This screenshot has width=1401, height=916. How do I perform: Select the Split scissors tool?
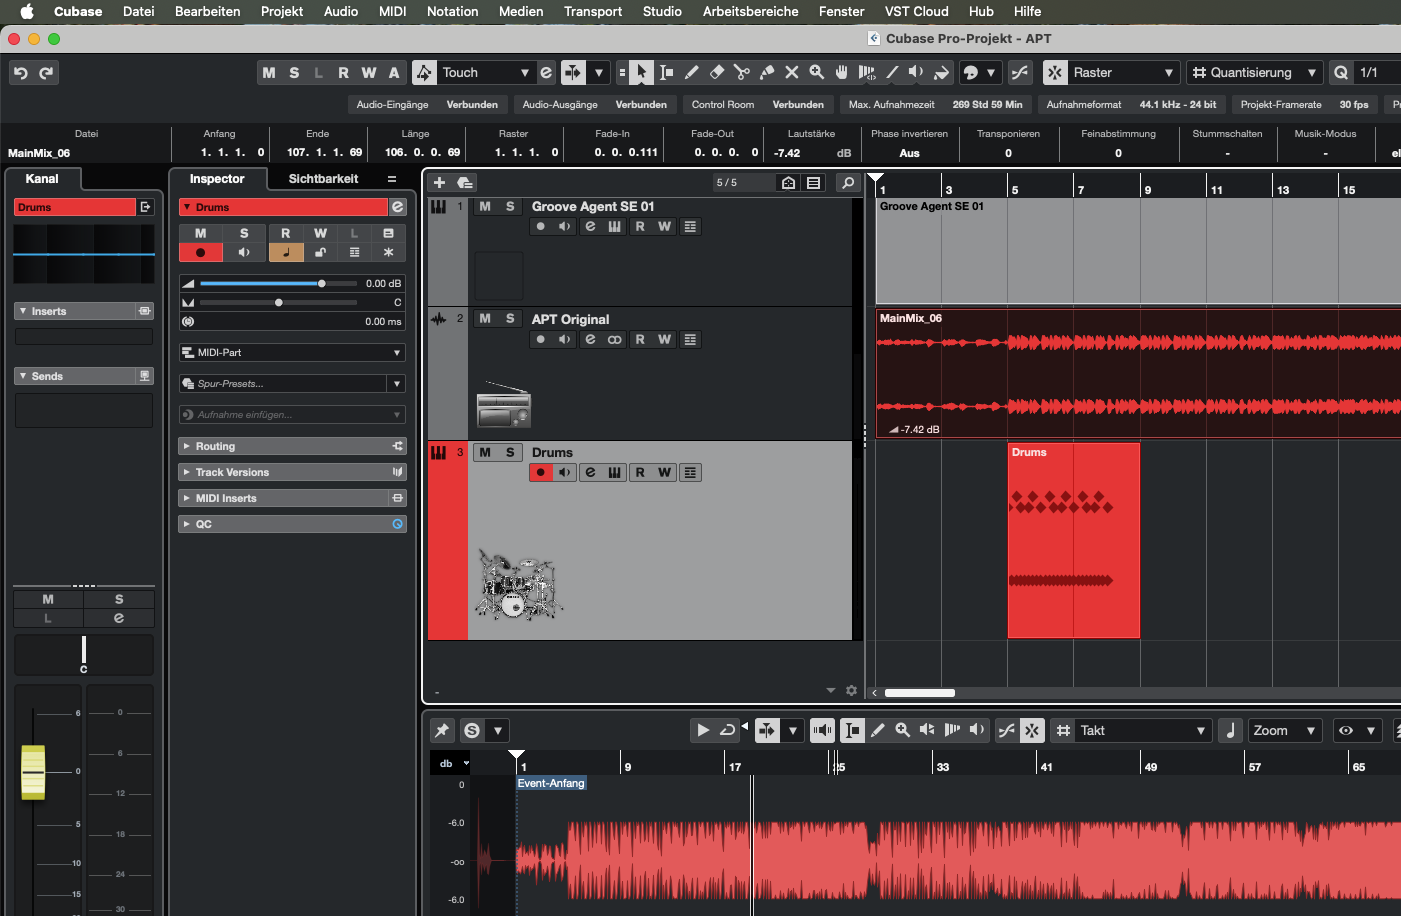pos(742,72)
